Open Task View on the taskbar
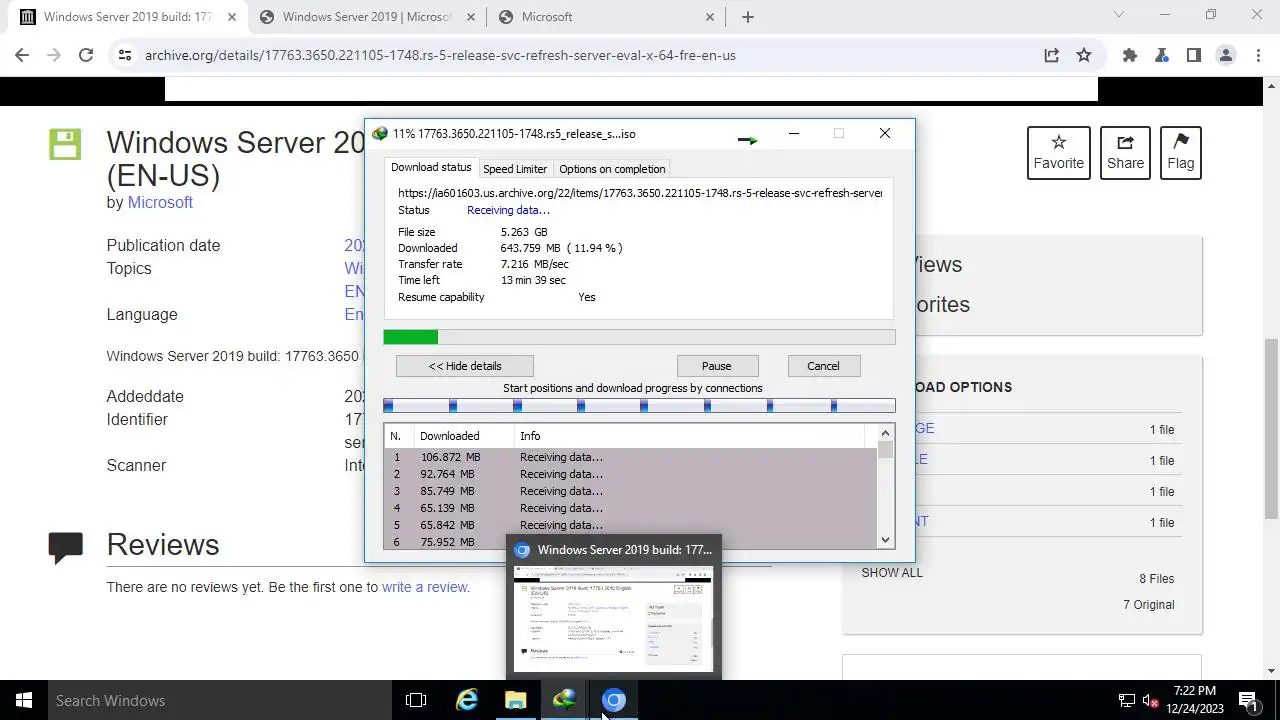This screenshot has height=720, width=1280. [x=416, y=700]
